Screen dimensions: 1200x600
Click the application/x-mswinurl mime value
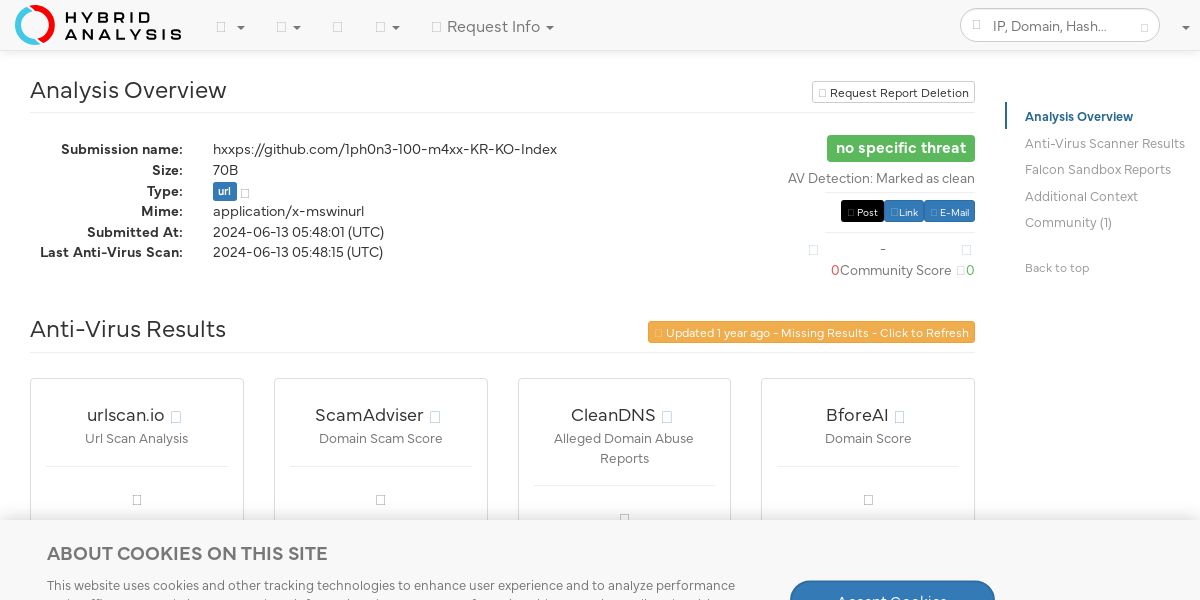[x=288, y=212]
